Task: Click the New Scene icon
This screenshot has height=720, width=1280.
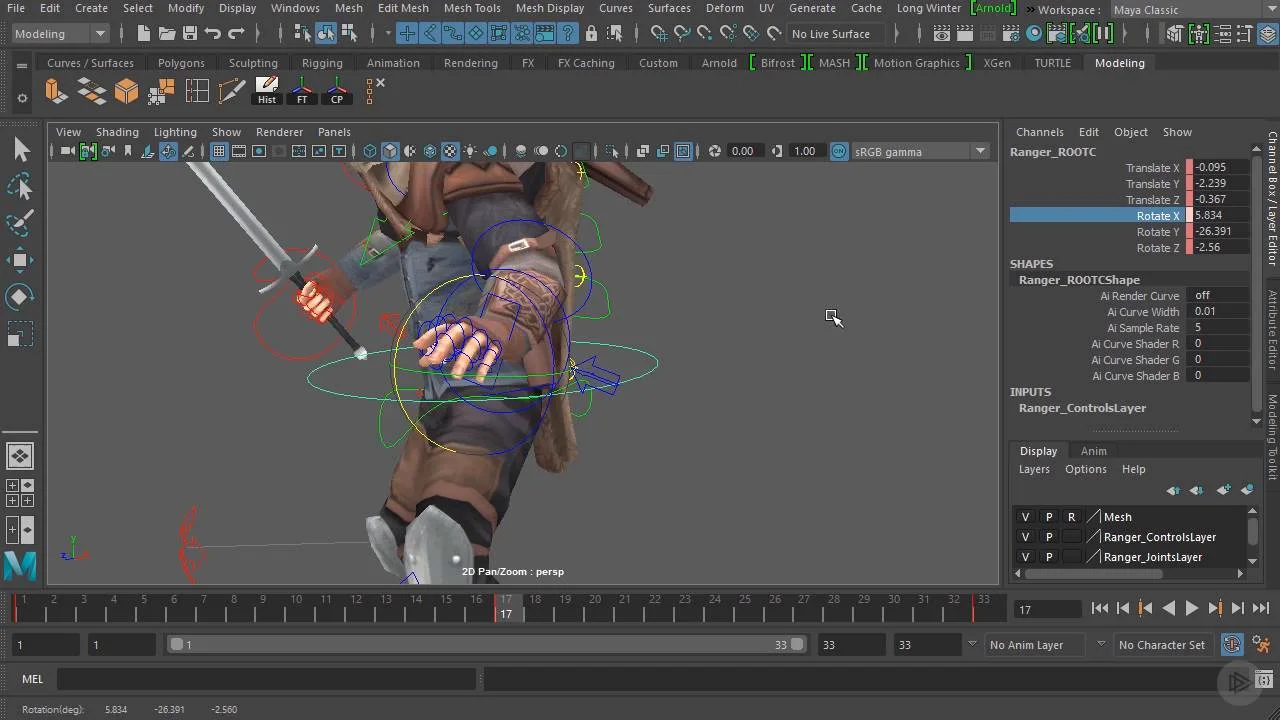Action: [144, 33]
